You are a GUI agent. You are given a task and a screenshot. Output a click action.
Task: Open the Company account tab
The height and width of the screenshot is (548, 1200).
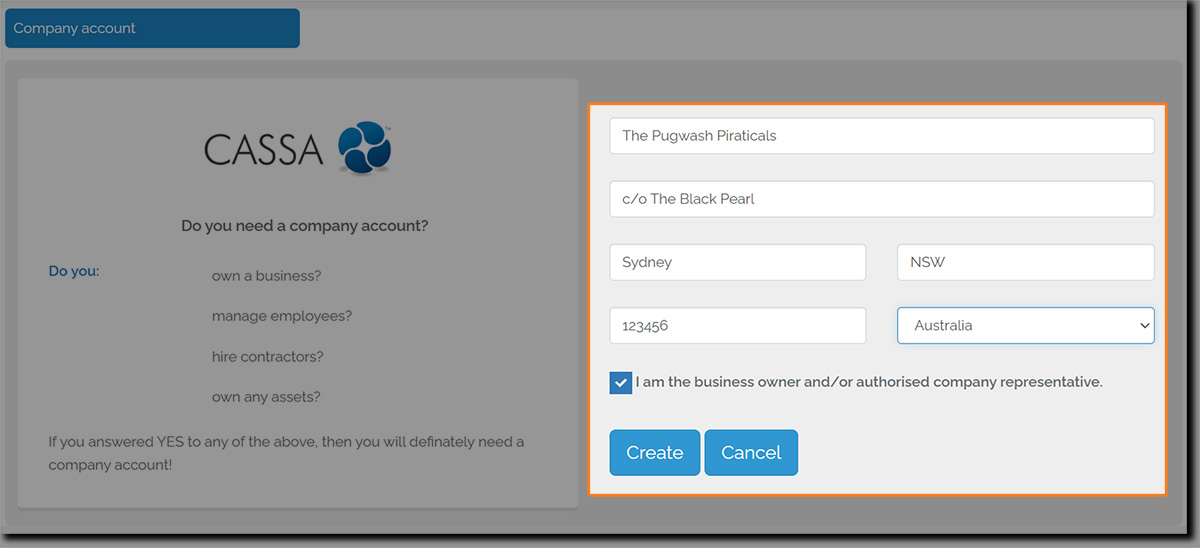click(152, 28)
